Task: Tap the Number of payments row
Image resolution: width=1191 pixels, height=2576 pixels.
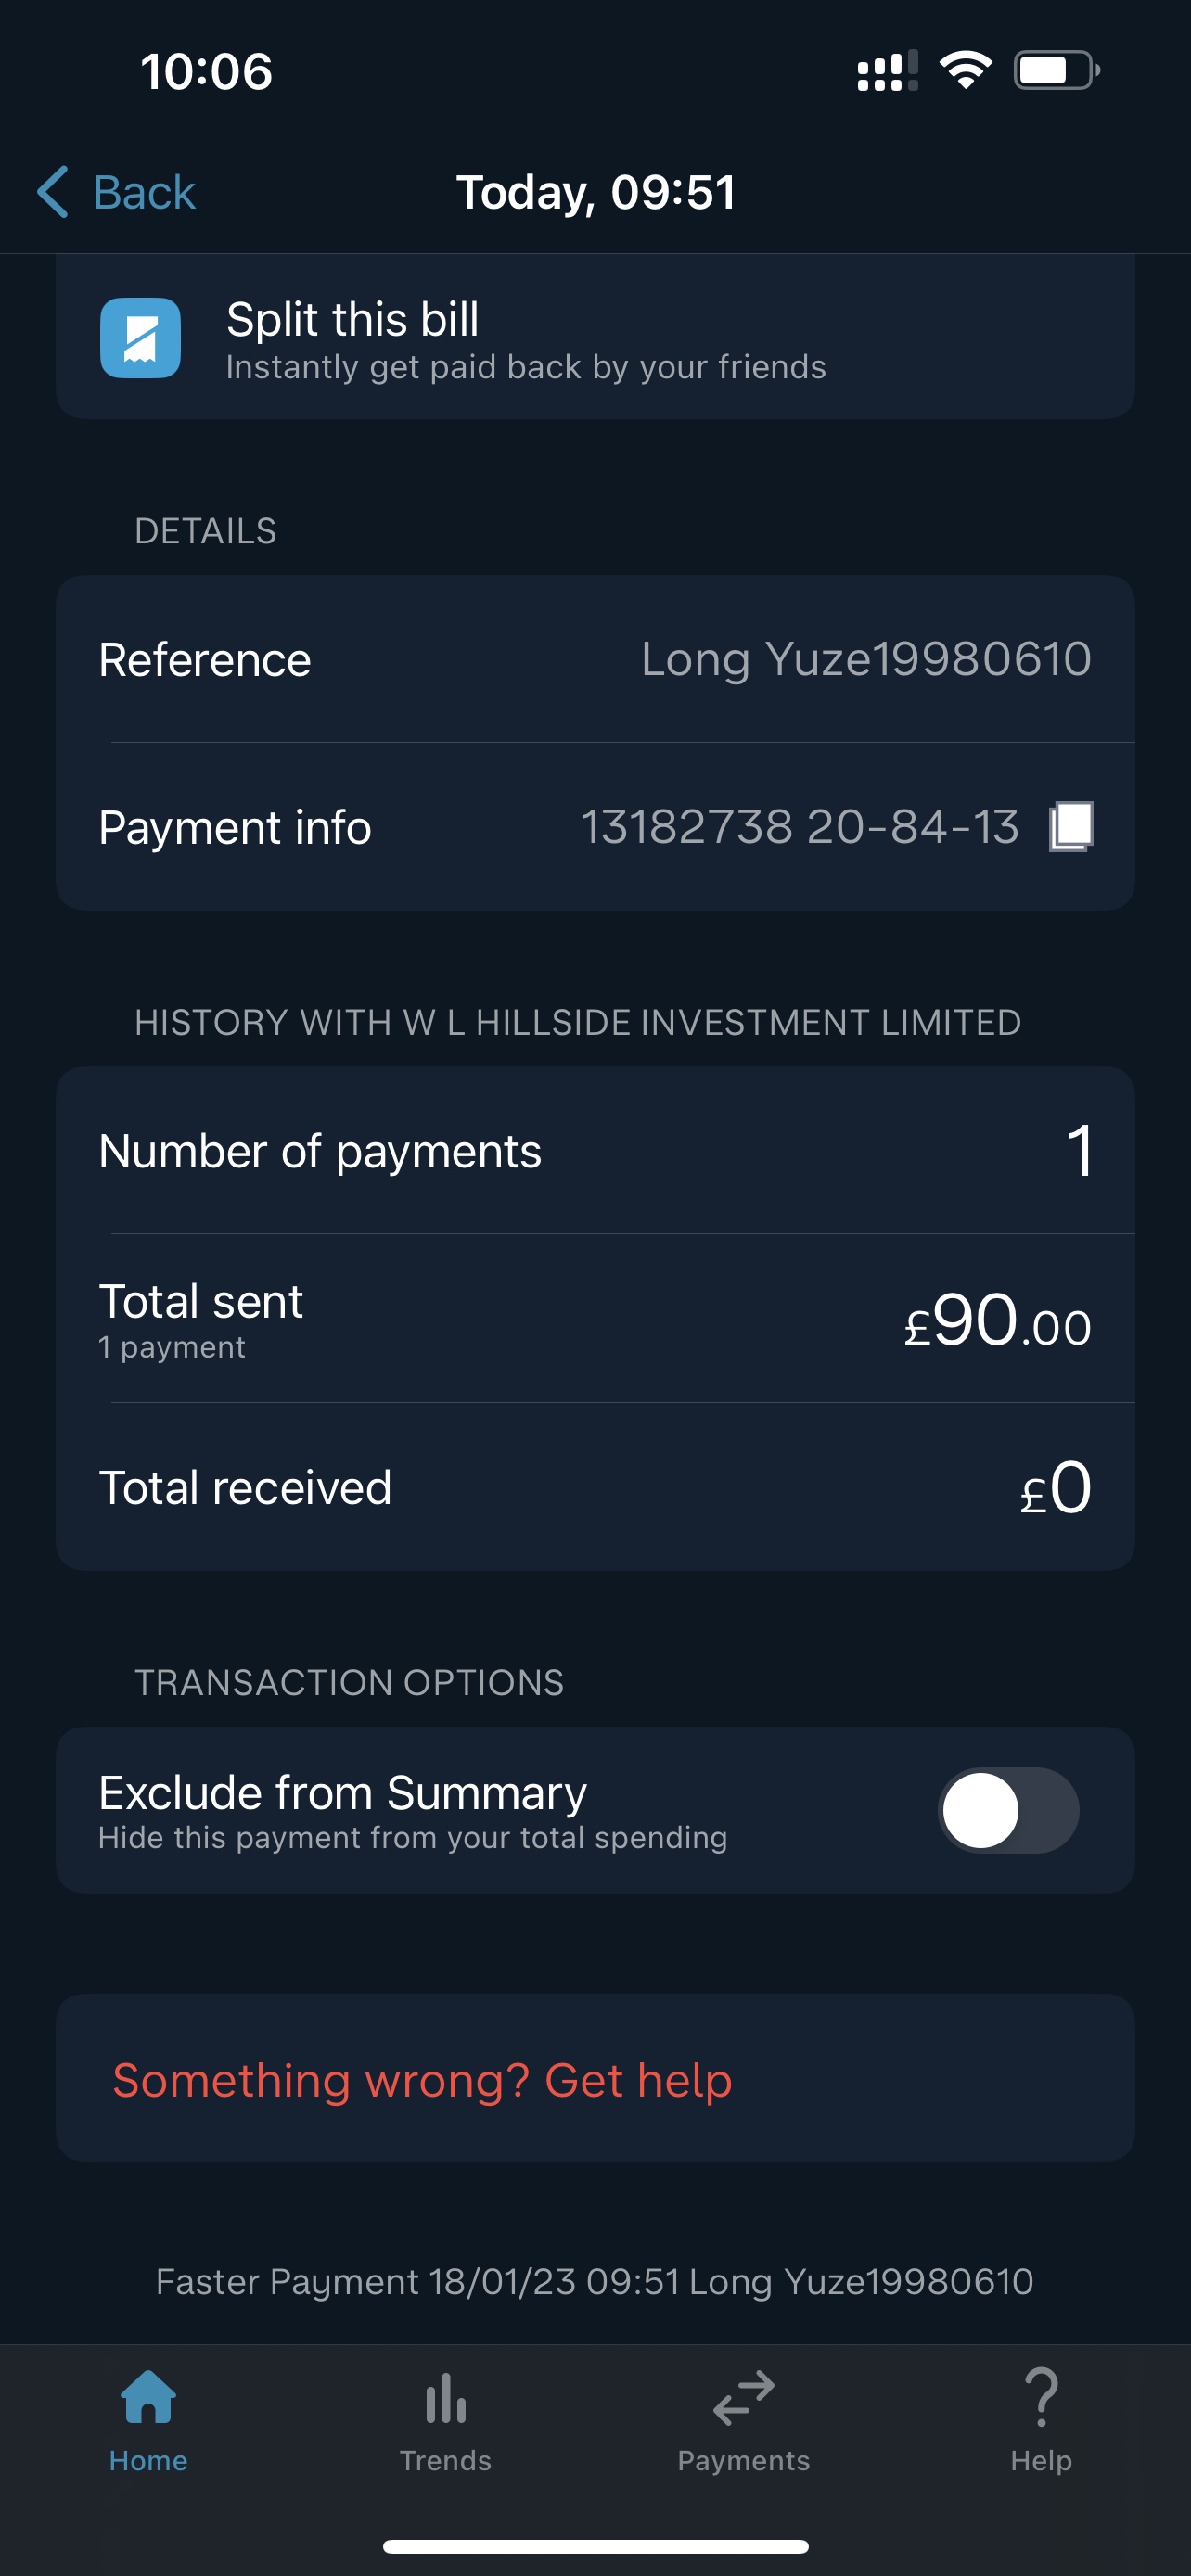Action: (595, 1151)
